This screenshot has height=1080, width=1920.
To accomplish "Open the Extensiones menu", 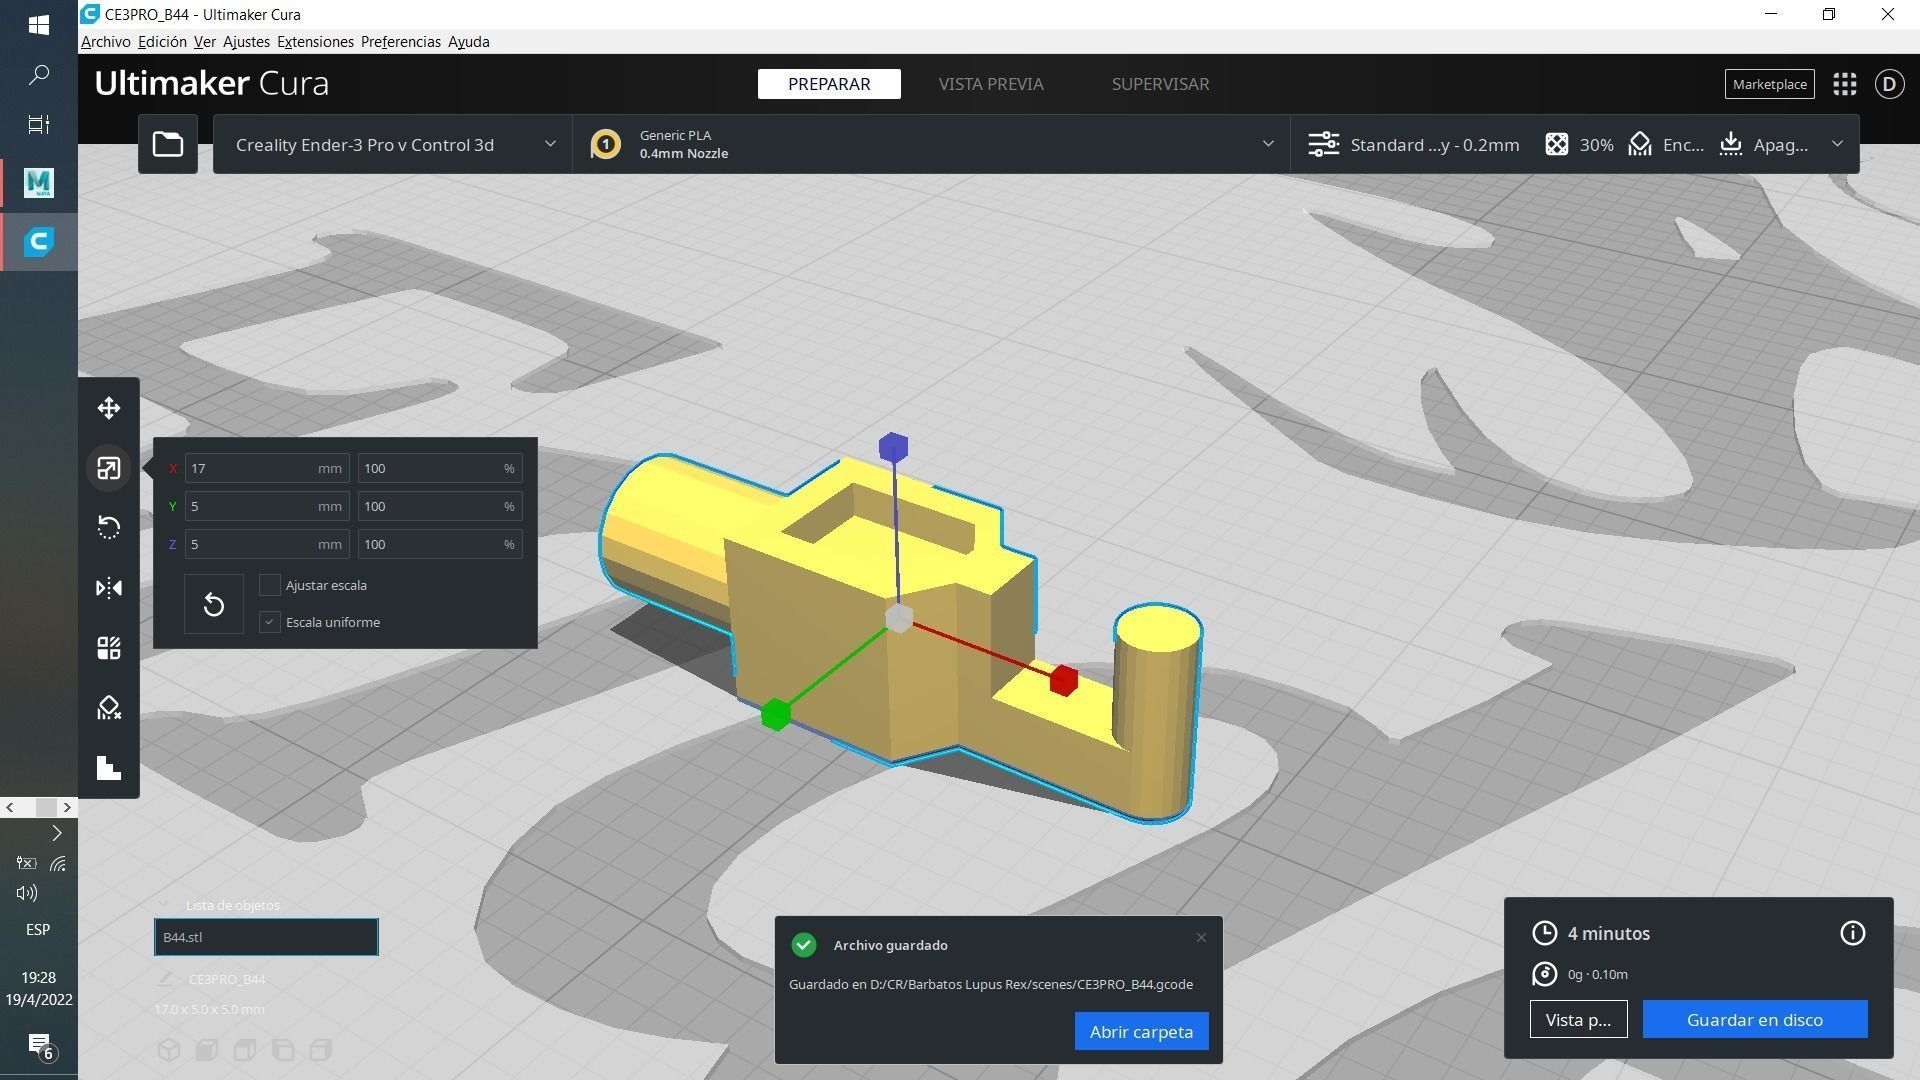I will click(x=315, y=42).
